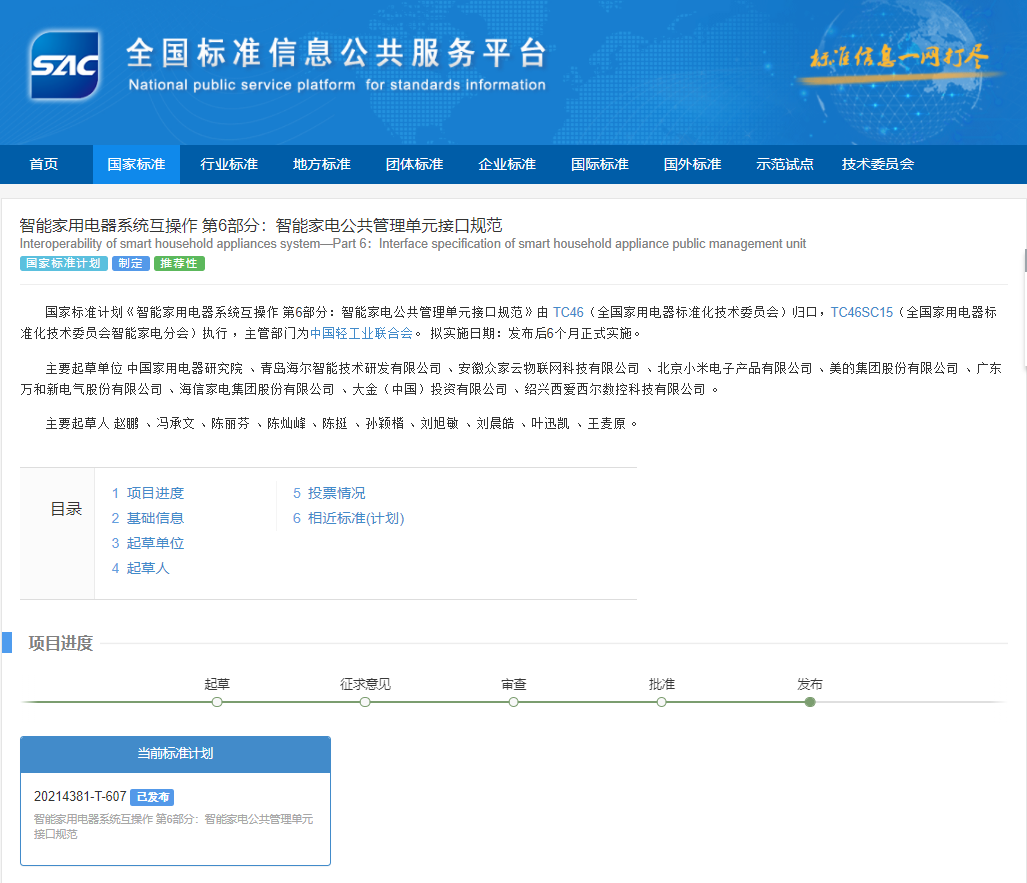The height and width of the screenshot is (883, 1027).
Task: Click the SAC logo icon
Action: 65,65
